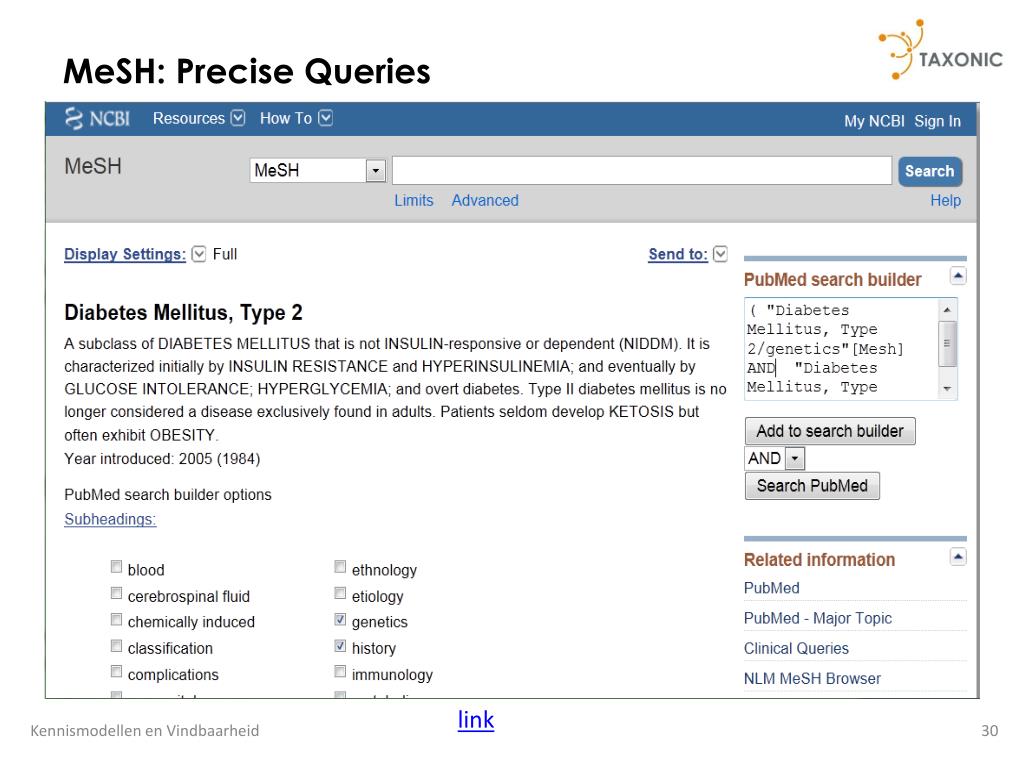1024x768 pixels.
Task: Collapse the Related information panel
Action: pos(957,557)
